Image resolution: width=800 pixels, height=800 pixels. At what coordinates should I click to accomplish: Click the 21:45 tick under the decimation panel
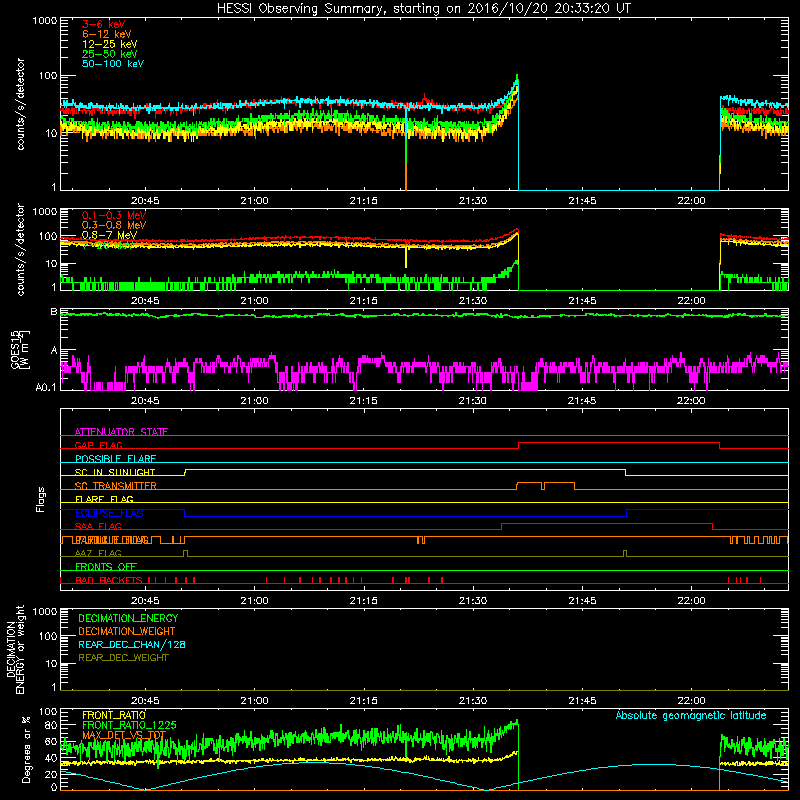[582, 701]
